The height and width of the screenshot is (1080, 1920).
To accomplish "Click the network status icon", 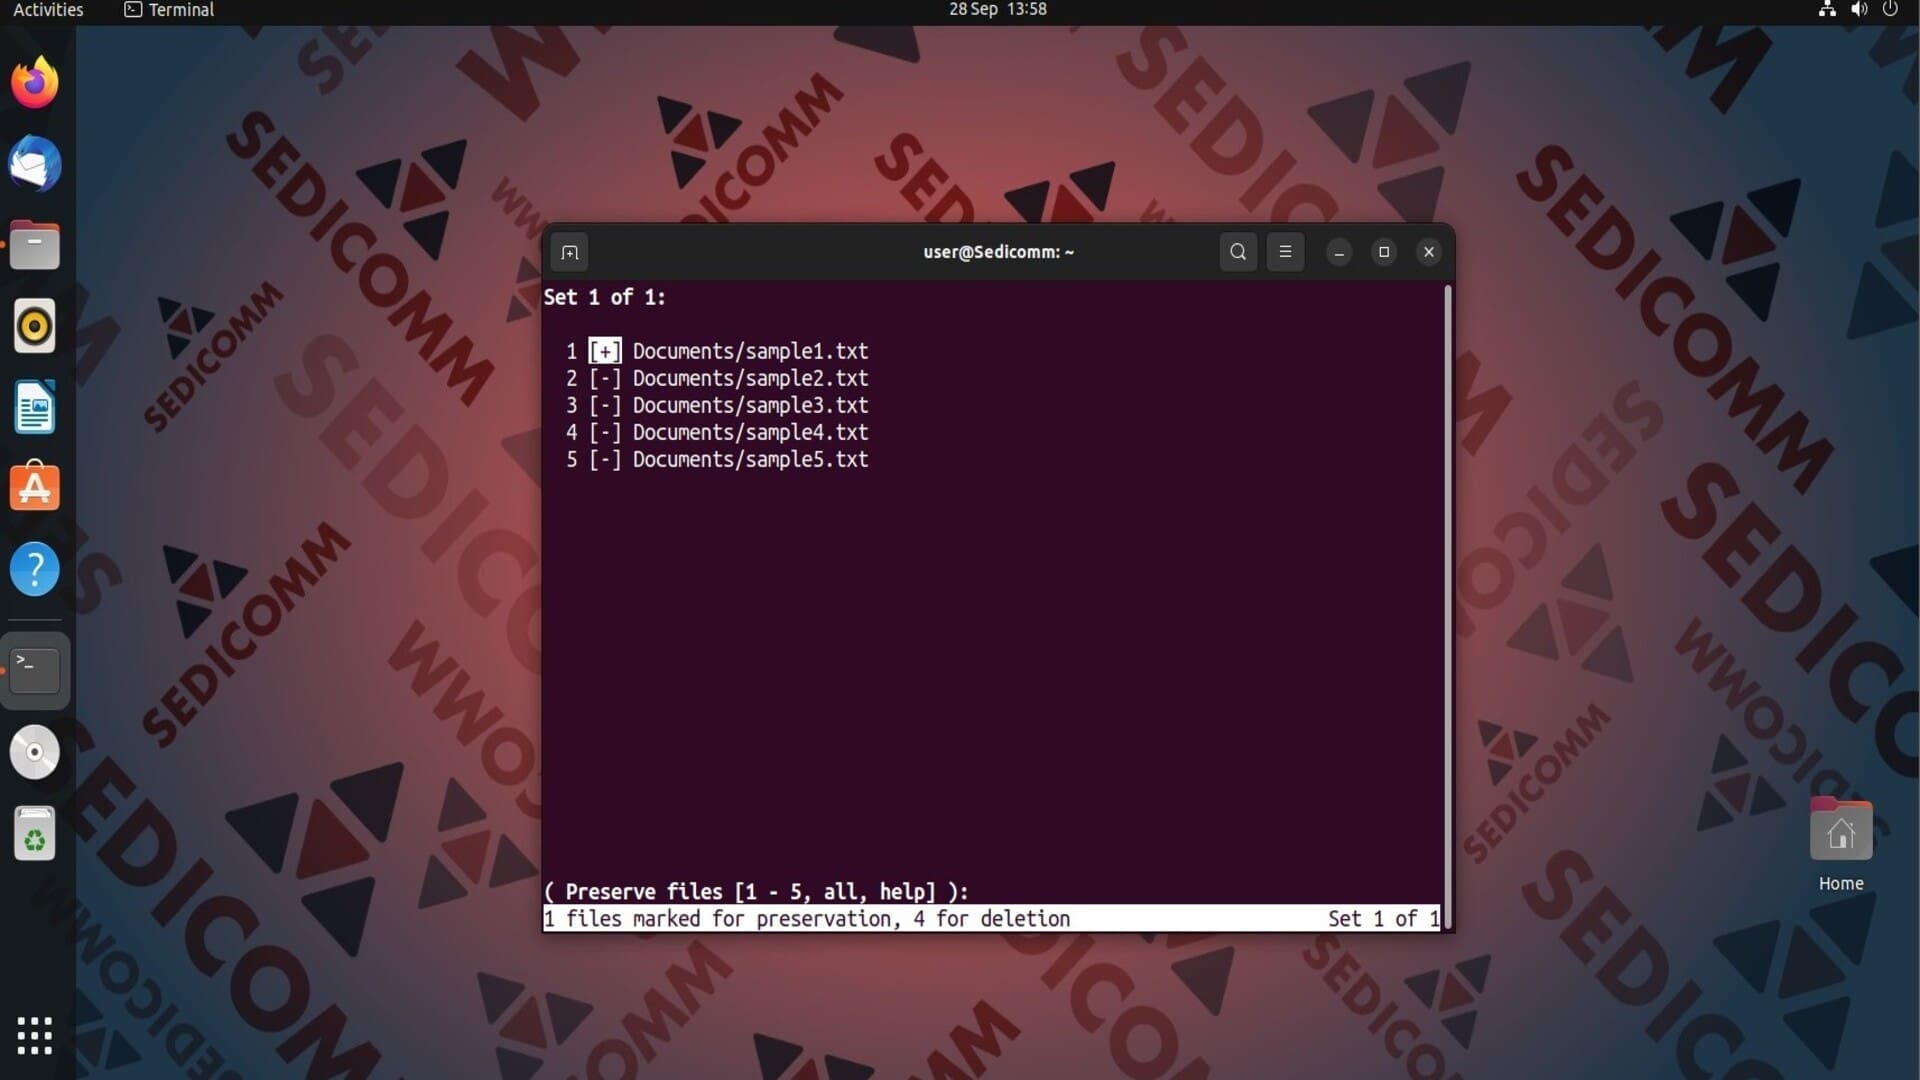I will click(x=1827, y=10).
